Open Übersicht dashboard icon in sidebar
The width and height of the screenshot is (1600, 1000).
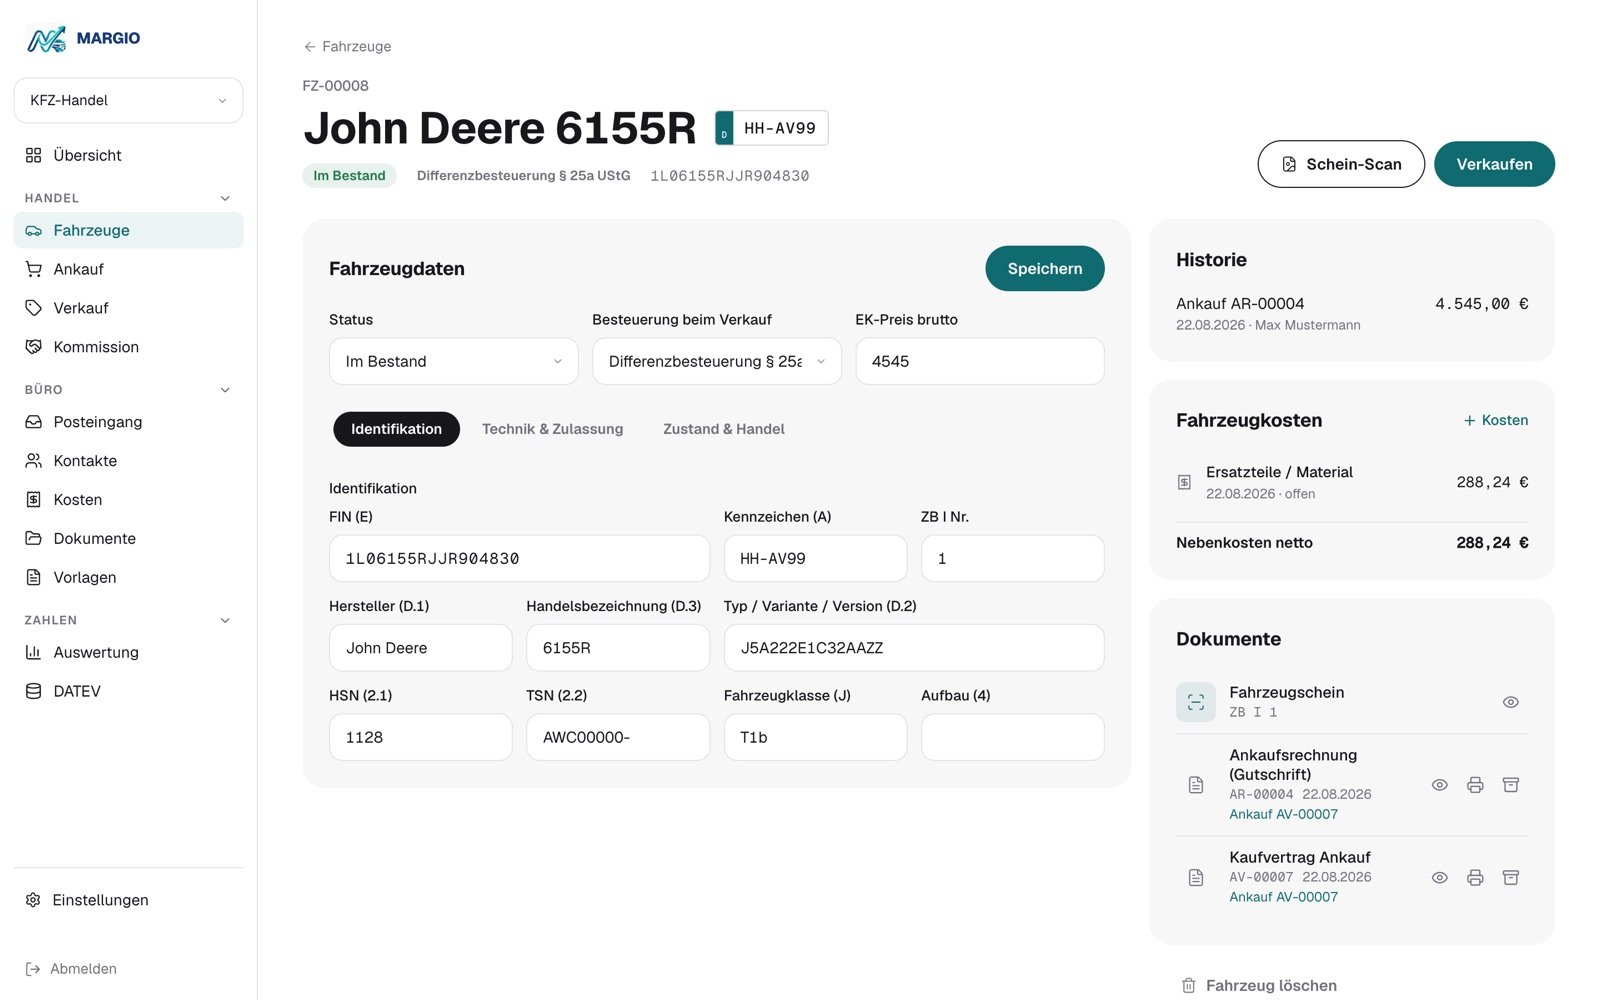click(x=34, y=155)
